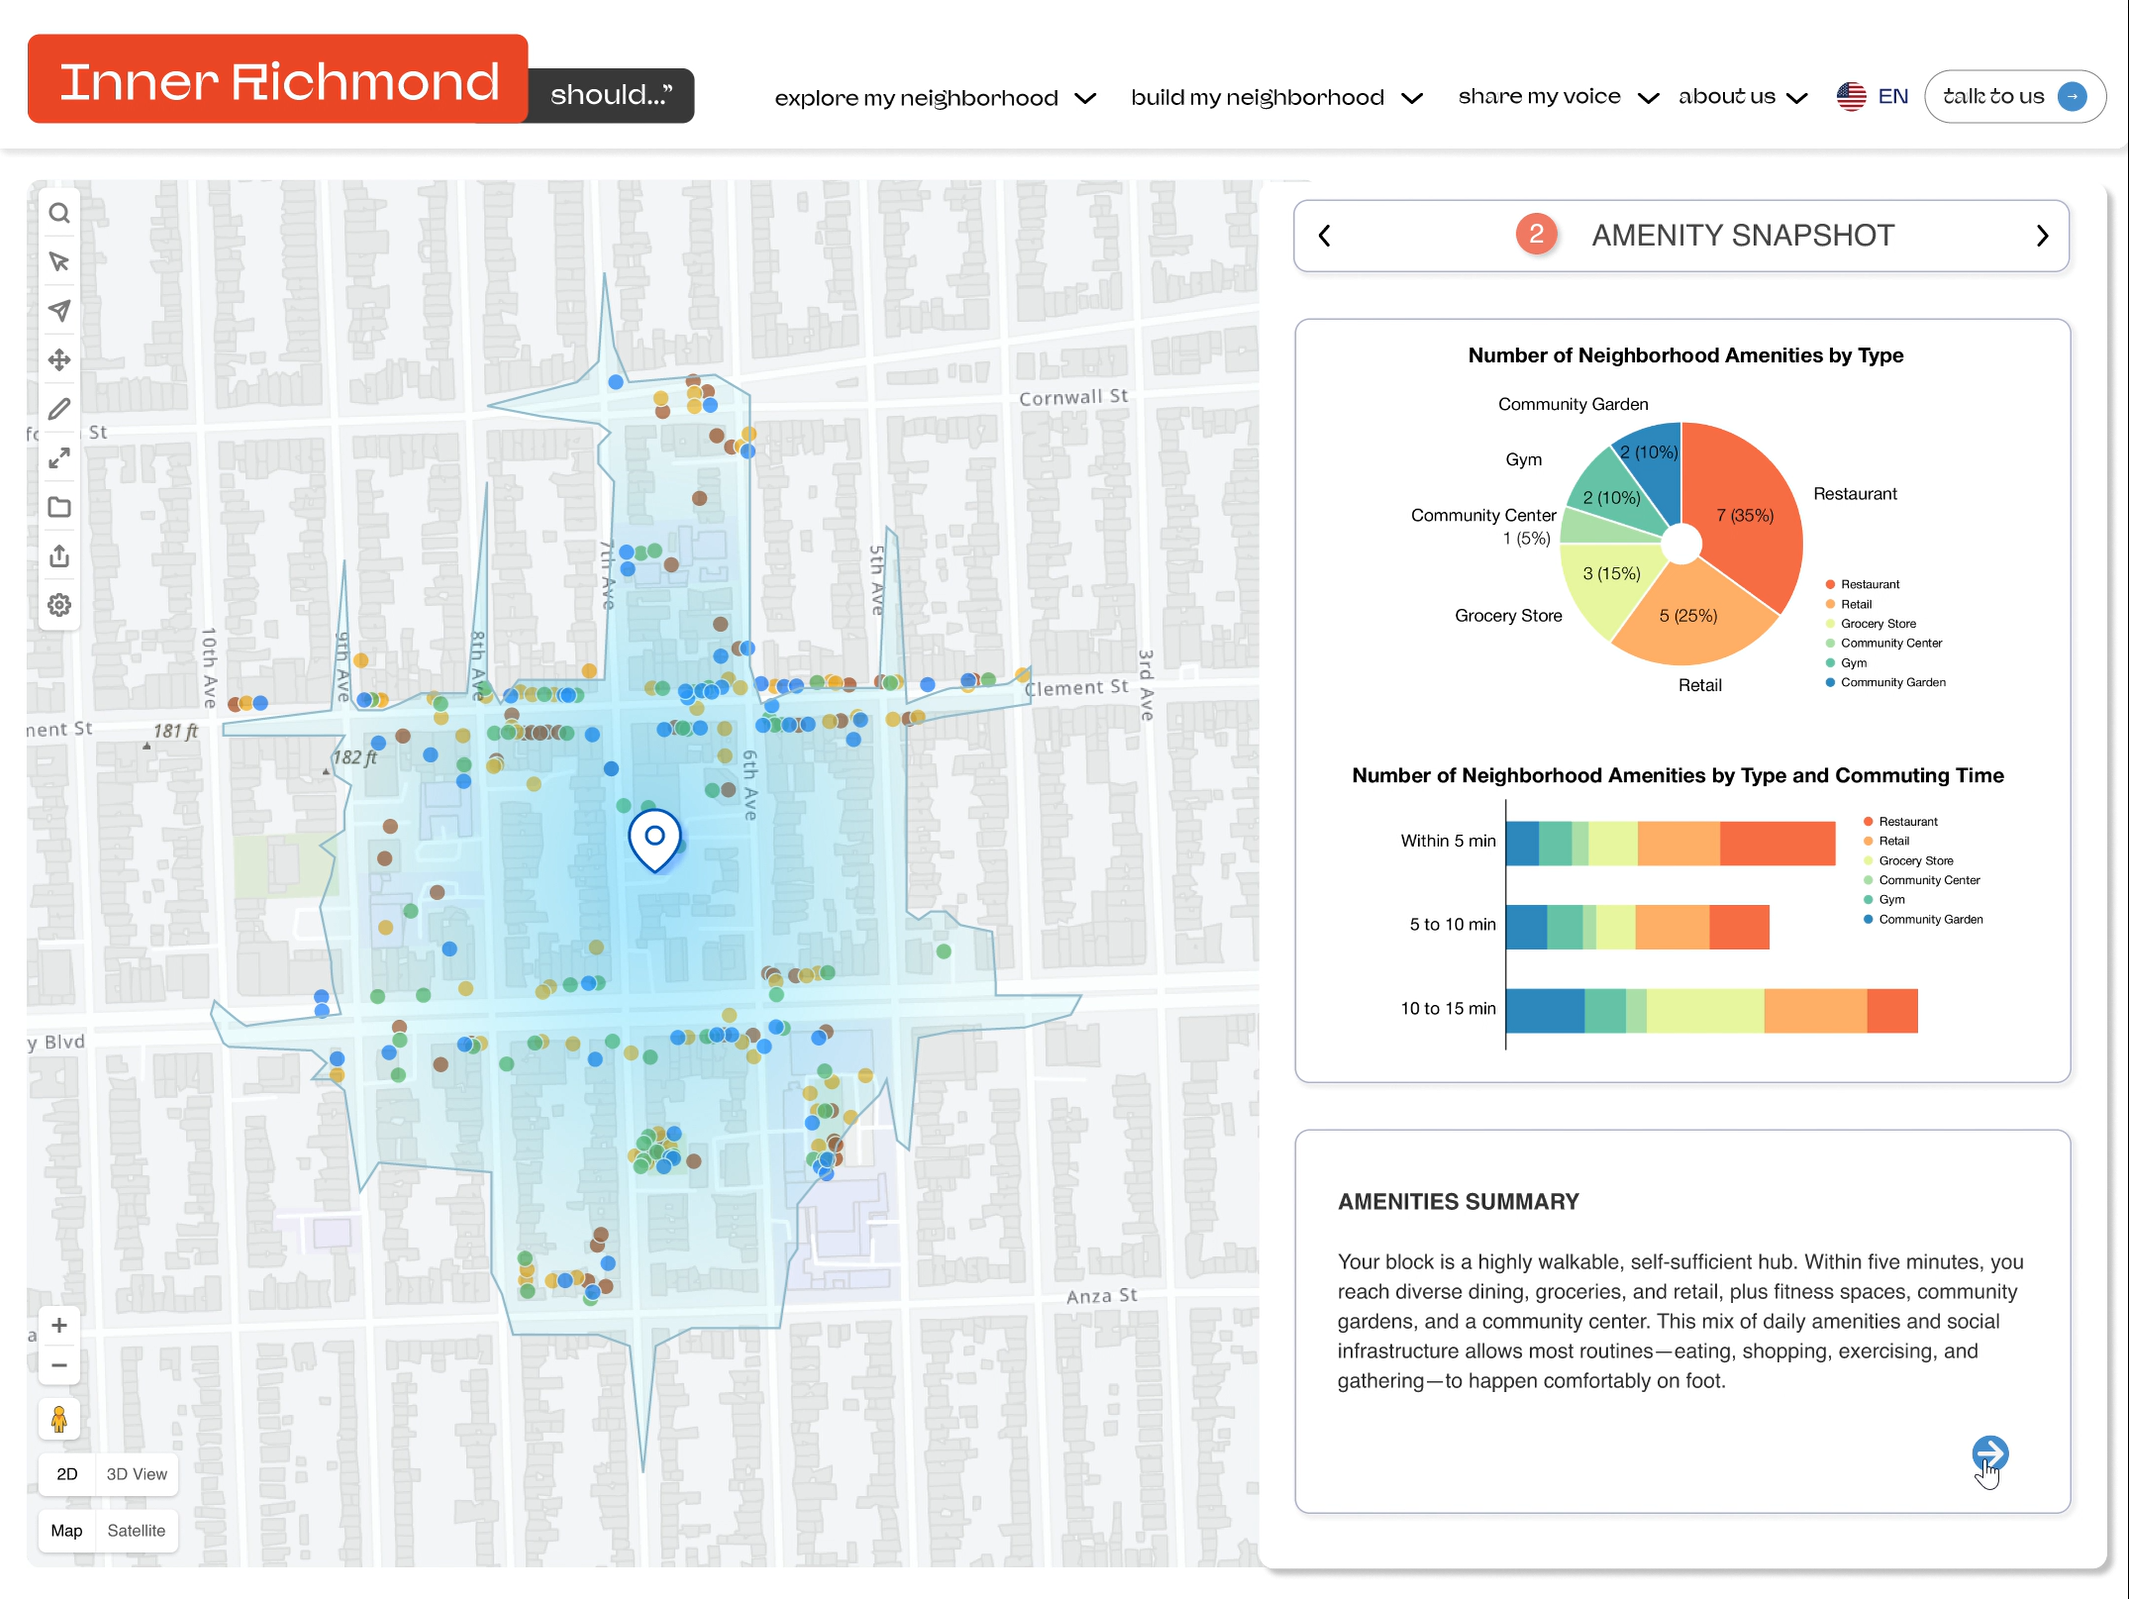Screen dimensions: 2129x1599
Task: Select the 2D view mode
Action: click(67, 1474)
